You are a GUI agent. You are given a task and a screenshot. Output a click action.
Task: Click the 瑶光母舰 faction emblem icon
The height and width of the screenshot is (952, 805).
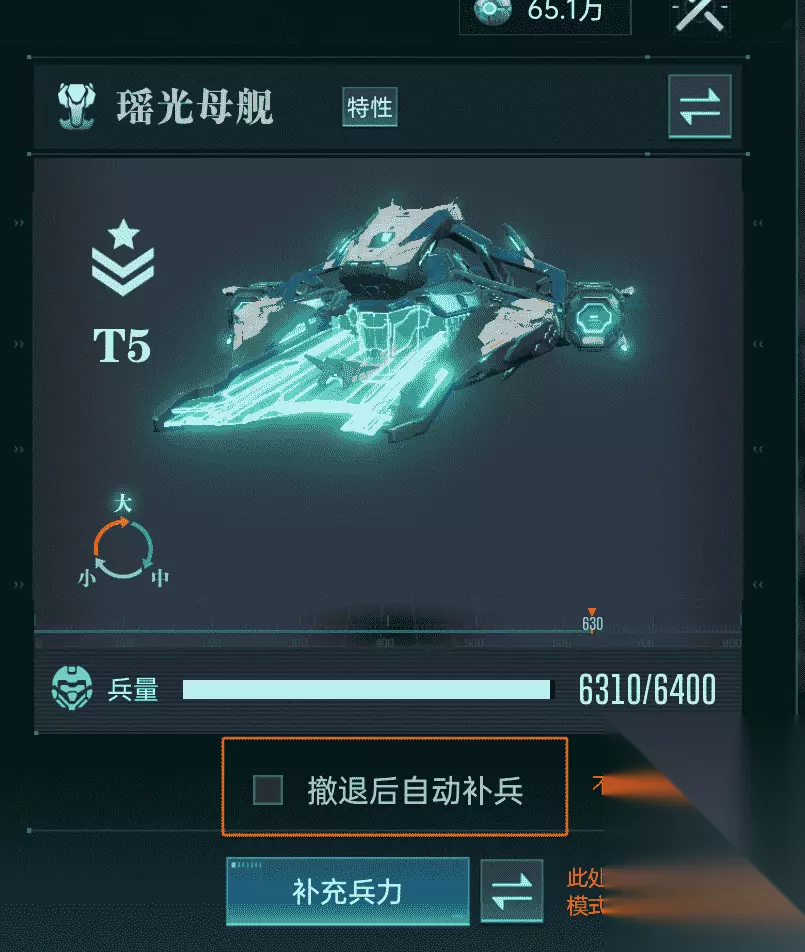[x=76, y=106]
